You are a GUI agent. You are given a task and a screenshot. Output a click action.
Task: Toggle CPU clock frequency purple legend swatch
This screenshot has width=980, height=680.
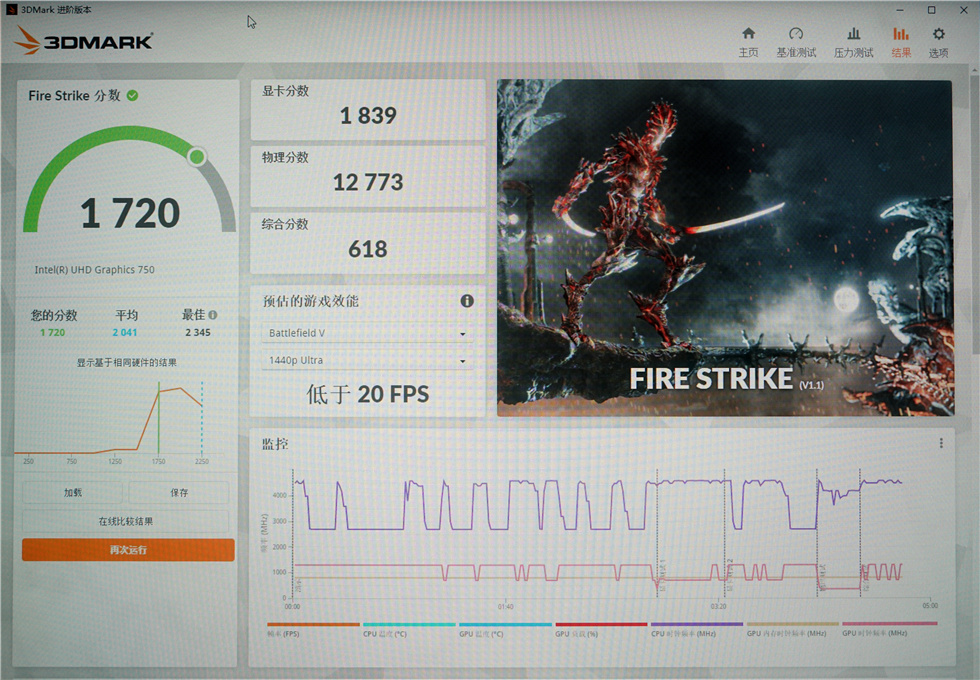pos(697,624)
